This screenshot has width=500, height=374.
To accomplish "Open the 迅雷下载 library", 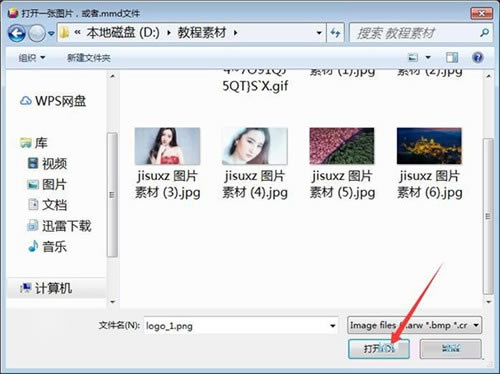I will tap(59, 226).
